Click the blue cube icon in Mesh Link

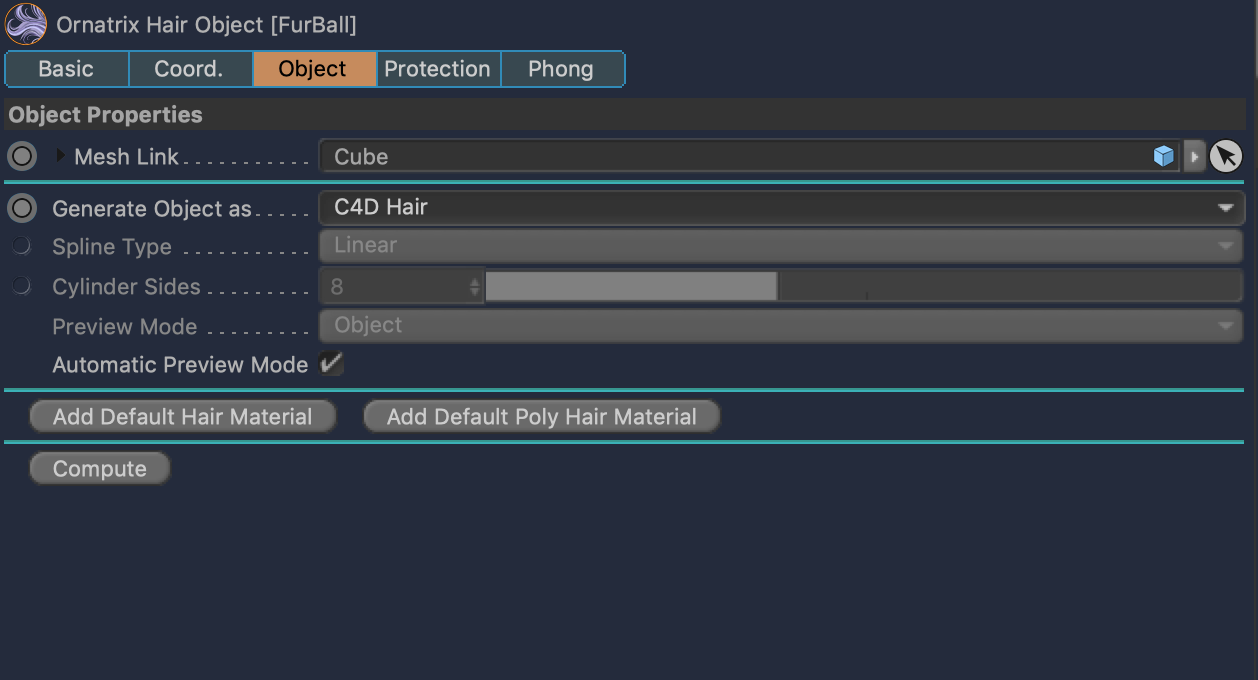pyautogui.click(x=1163, y=157)
